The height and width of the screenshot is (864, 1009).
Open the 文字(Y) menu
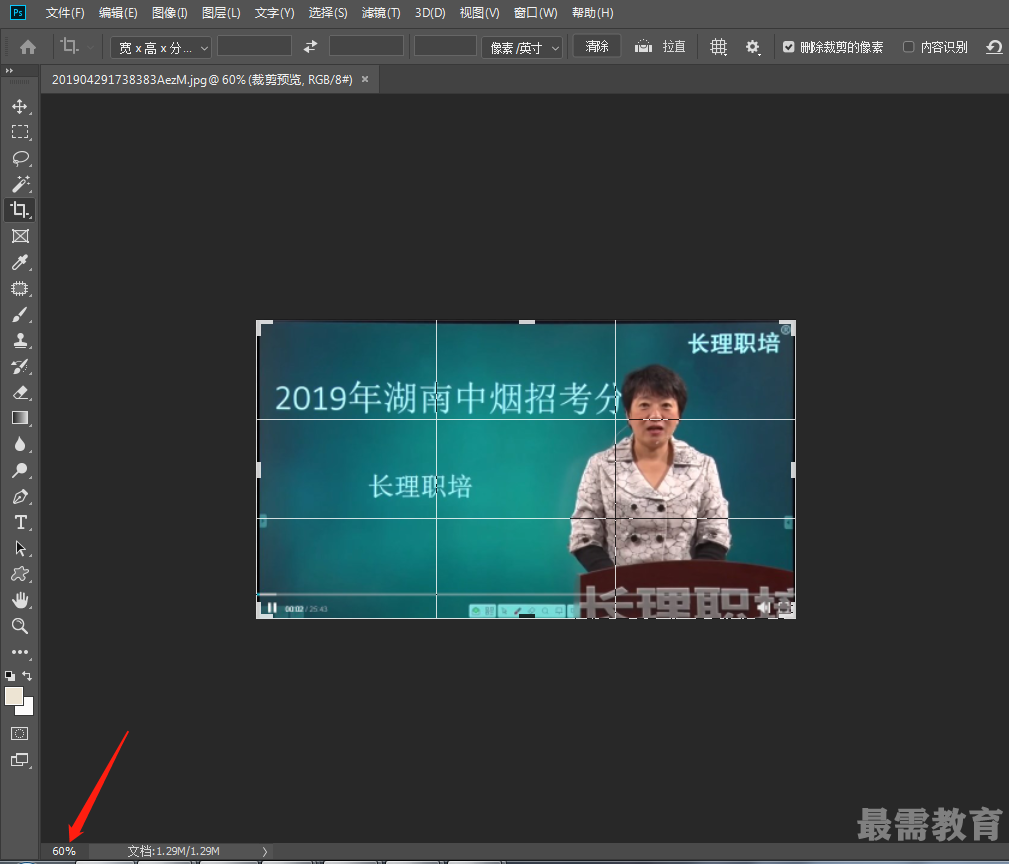pyautogui.click(x=274, y=13)
